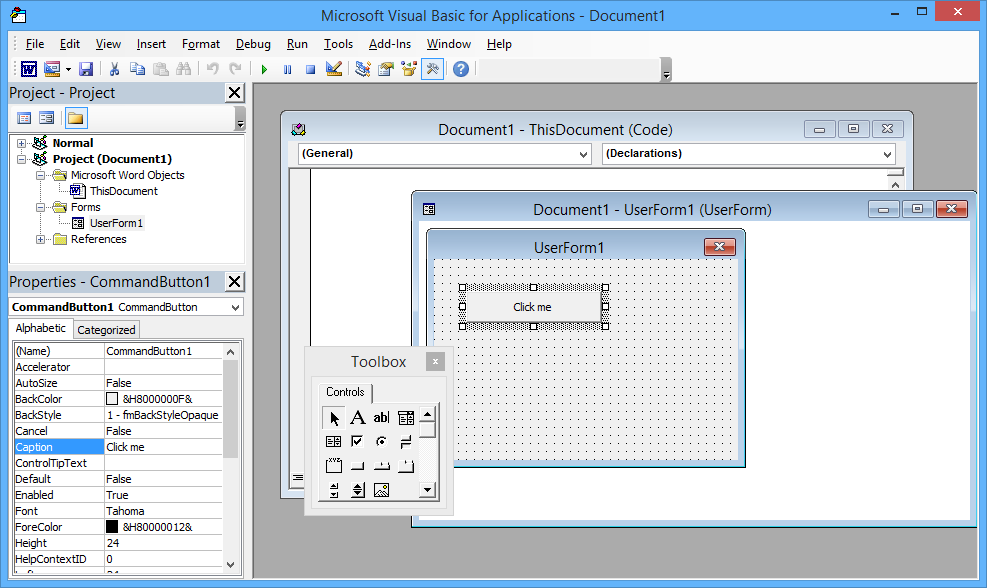Click View Code icon in Project panel
Screen dimensions: 987x588
24,118
